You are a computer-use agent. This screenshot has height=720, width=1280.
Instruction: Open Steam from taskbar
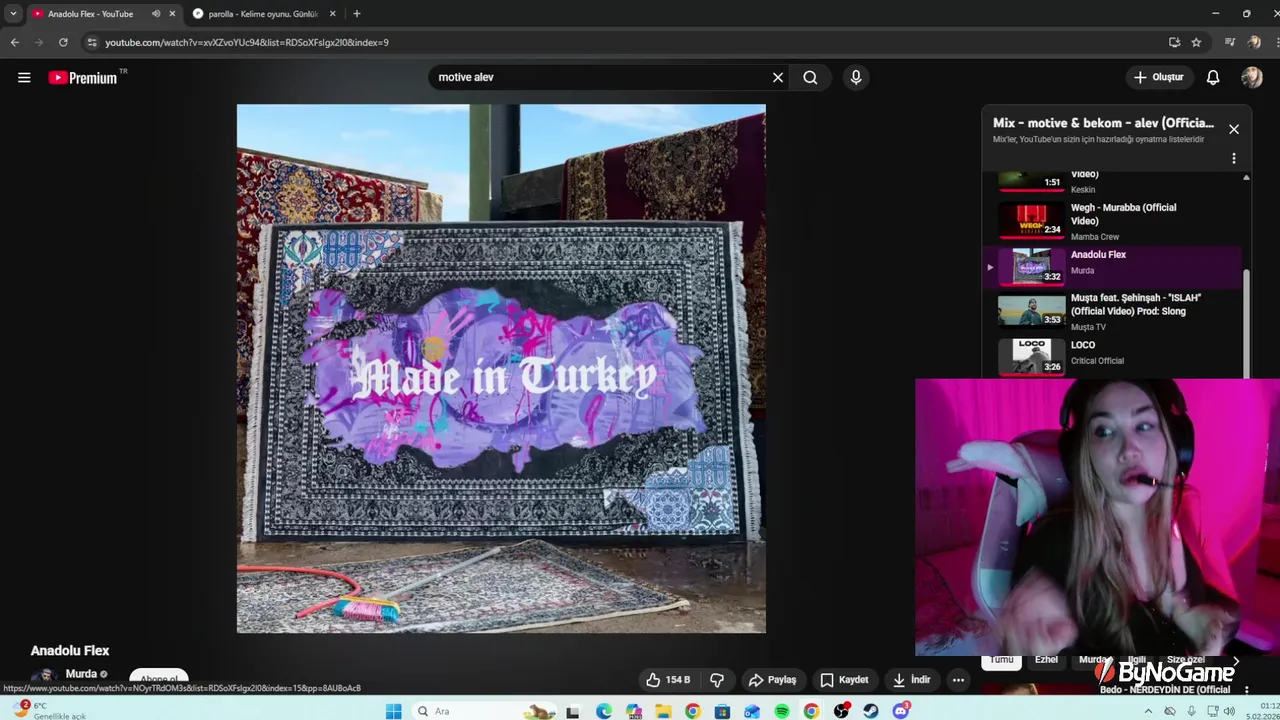point(871,711)
